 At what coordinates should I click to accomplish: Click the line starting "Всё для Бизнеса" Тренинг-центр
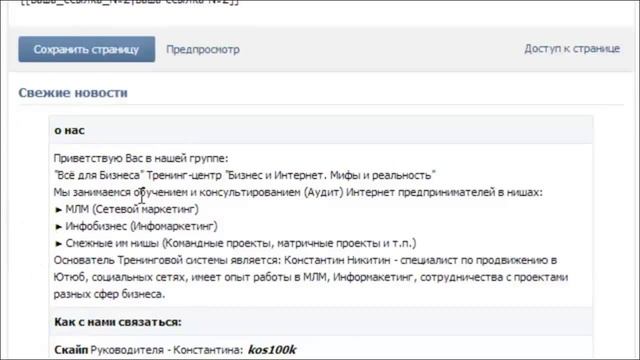[244, 175]
